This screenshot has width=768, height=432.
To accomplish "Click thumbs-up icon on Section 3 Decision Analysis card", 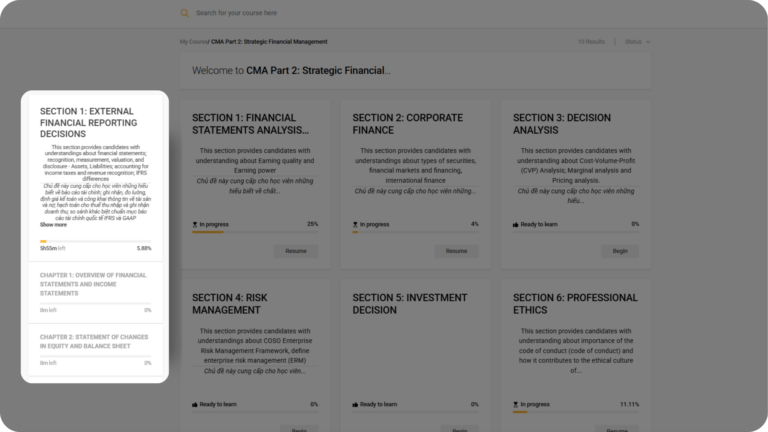I will click(x=516, y=224).
